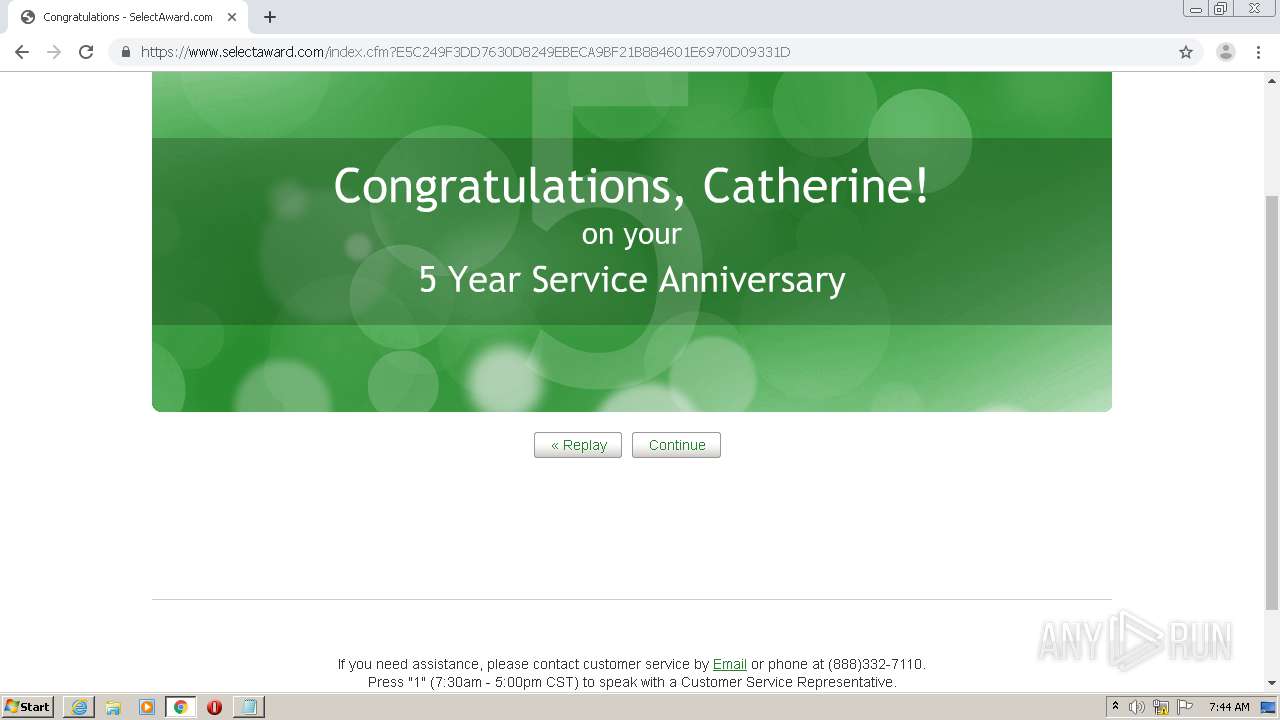Select the Congratulations - SelectAward.com tab
This screenshot has height=720, width=1280.
tap(127, 17)
